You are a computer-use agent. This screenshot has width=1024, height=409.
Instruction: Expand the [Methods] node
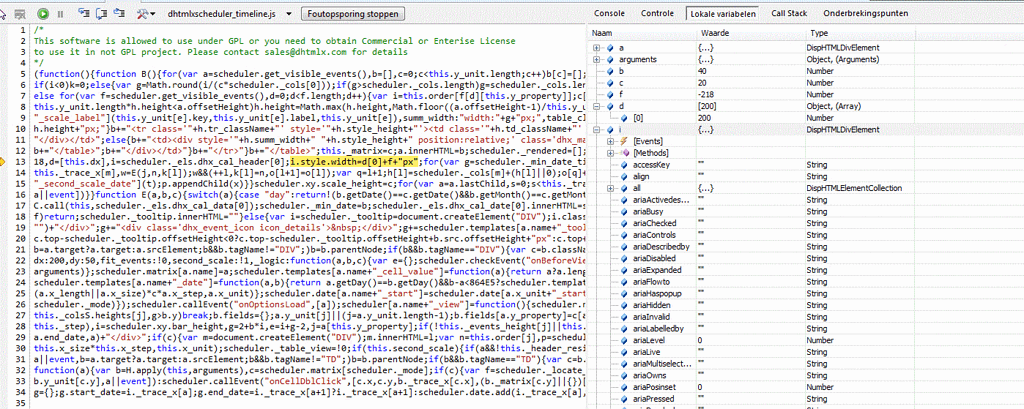(x=610, y=153)
